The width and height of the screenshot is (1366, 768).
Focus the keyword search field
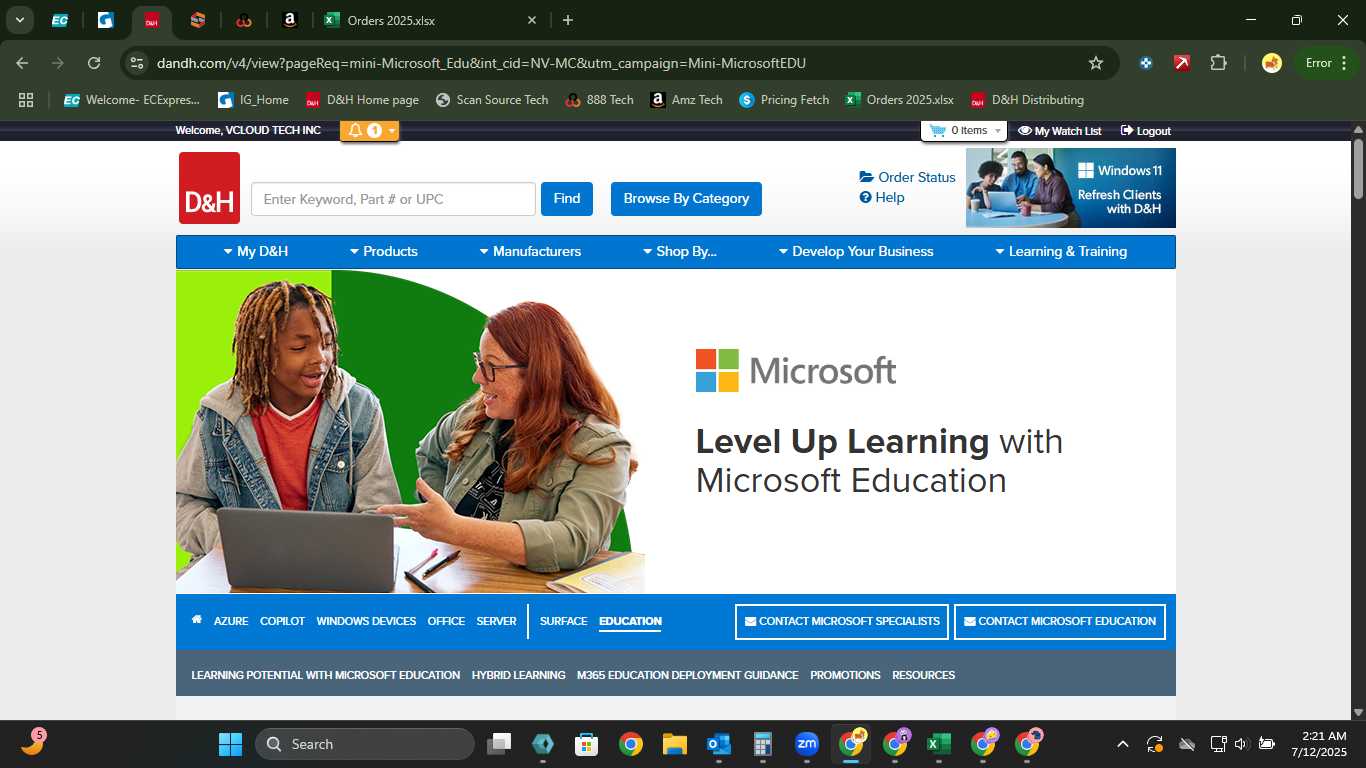click(393, 199)
